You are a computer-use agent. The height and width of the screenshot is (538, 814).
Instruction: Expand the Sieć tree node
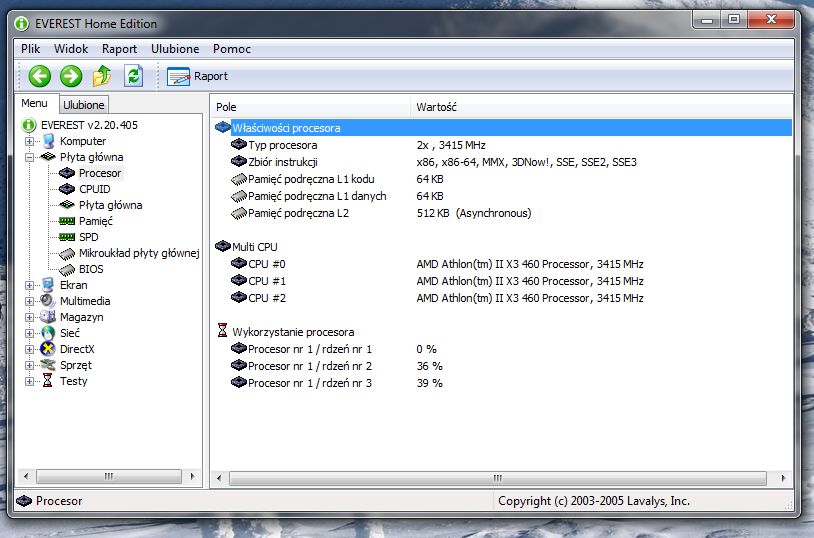point(30,333)
